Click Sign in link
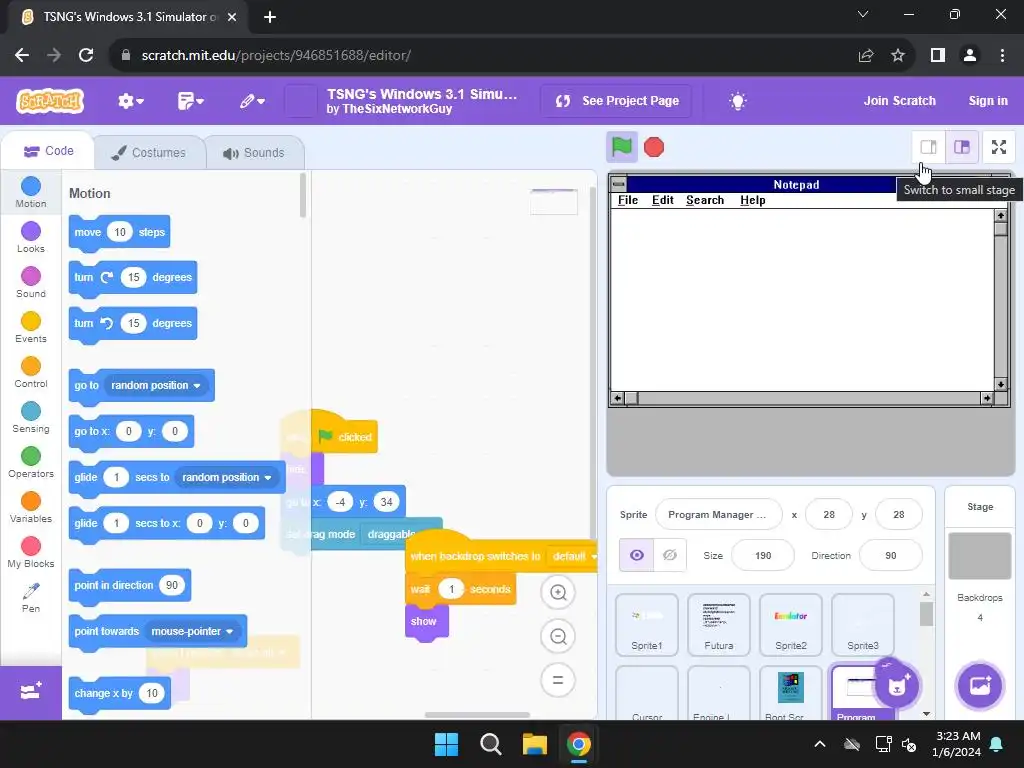Viewport: 1024px width, 768px height. click(x=987, y=101)
